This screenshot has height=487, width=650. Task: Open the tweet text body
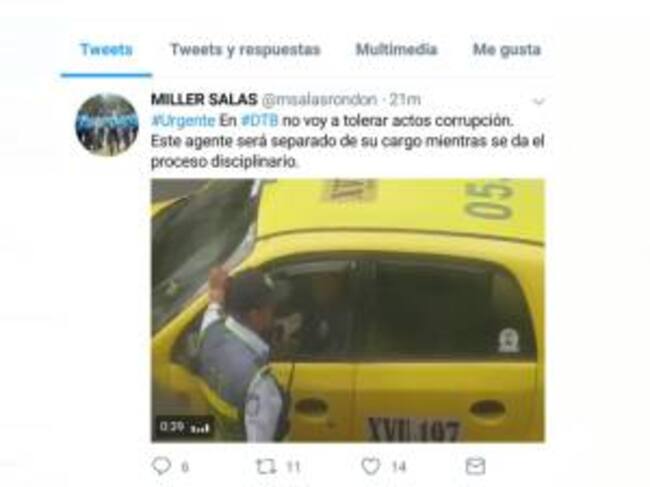click(347, 141)
